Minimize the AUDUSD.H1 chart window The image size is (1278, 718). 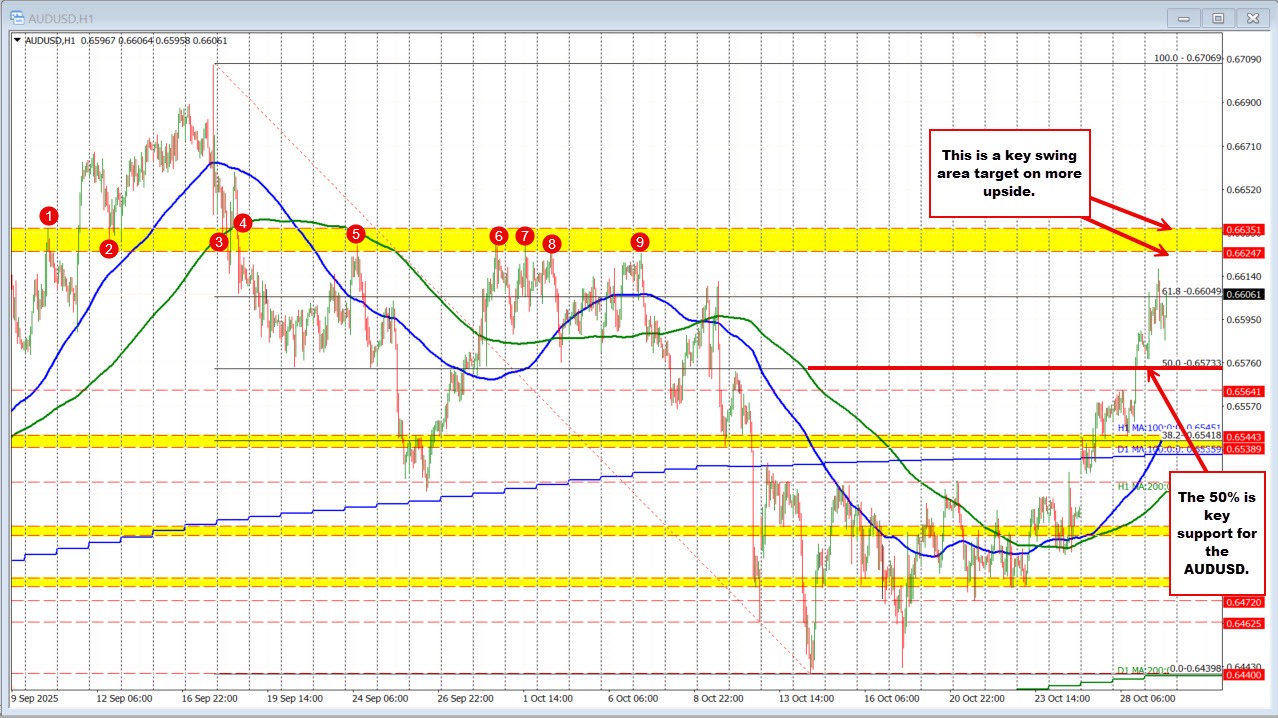[1183, 17]
